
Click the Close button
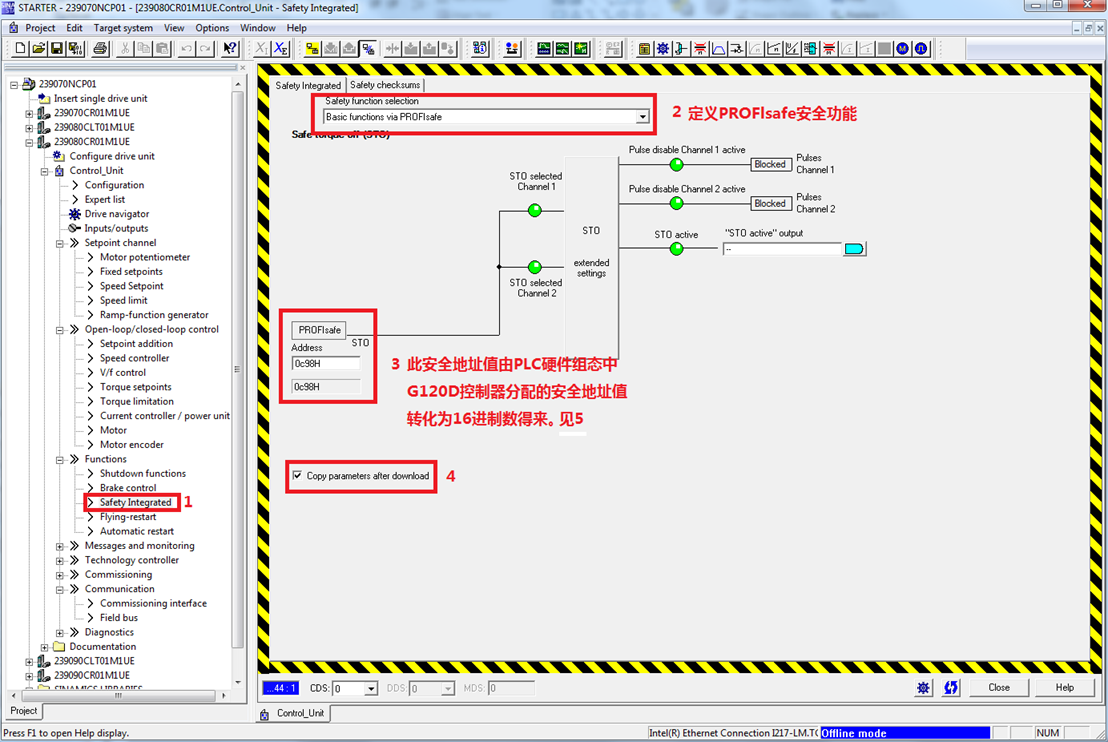(998, 688)
